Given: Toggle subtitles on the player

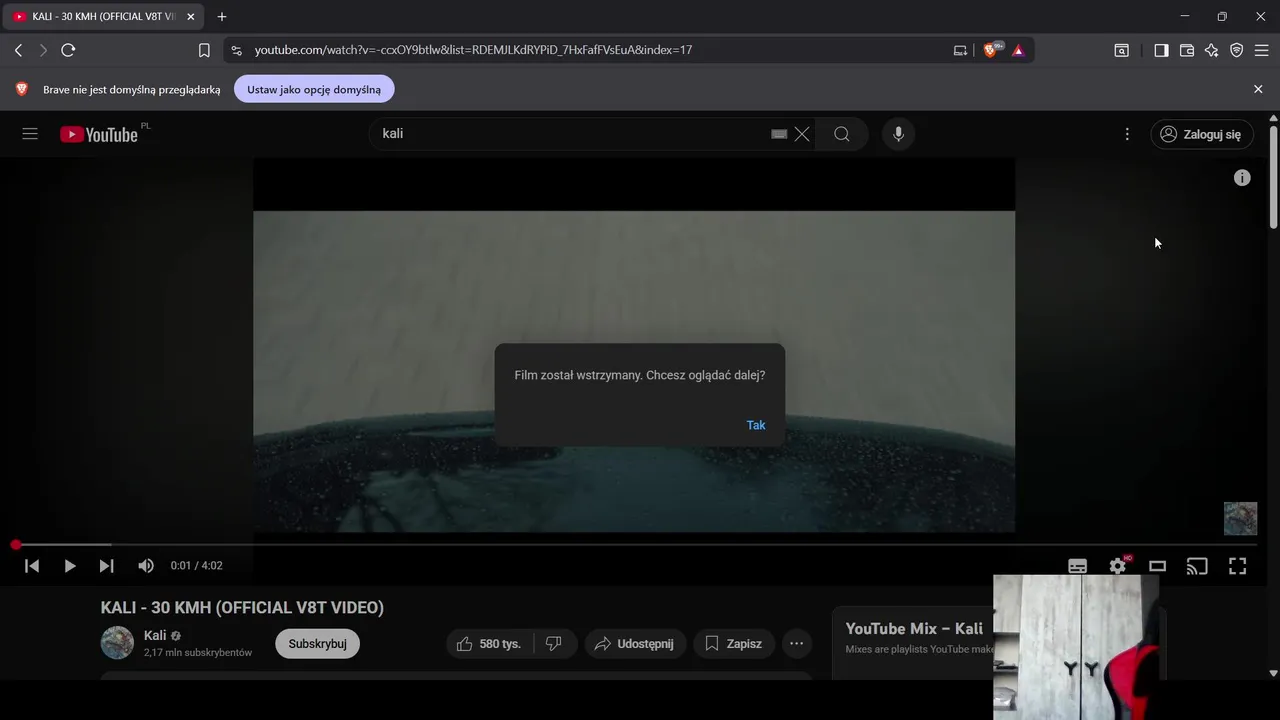Looking at the screenshot, I should tap(1077, 566).
